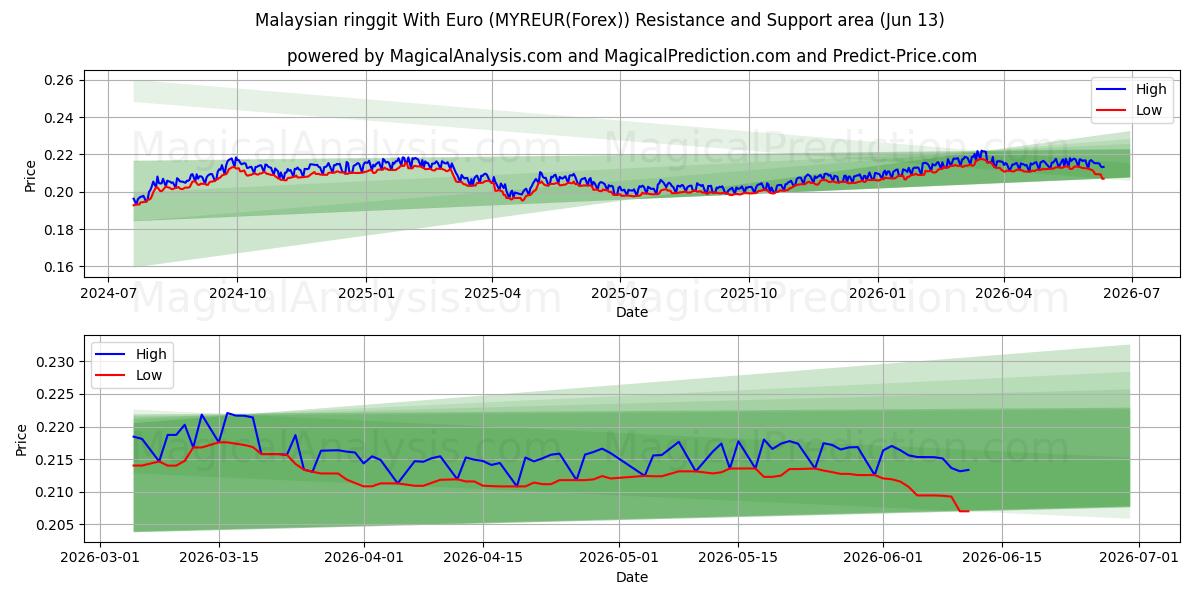Click the 0.205 tick on bottom price axis
Screen dimensions: 1200x600
click(x=57, y=525)
